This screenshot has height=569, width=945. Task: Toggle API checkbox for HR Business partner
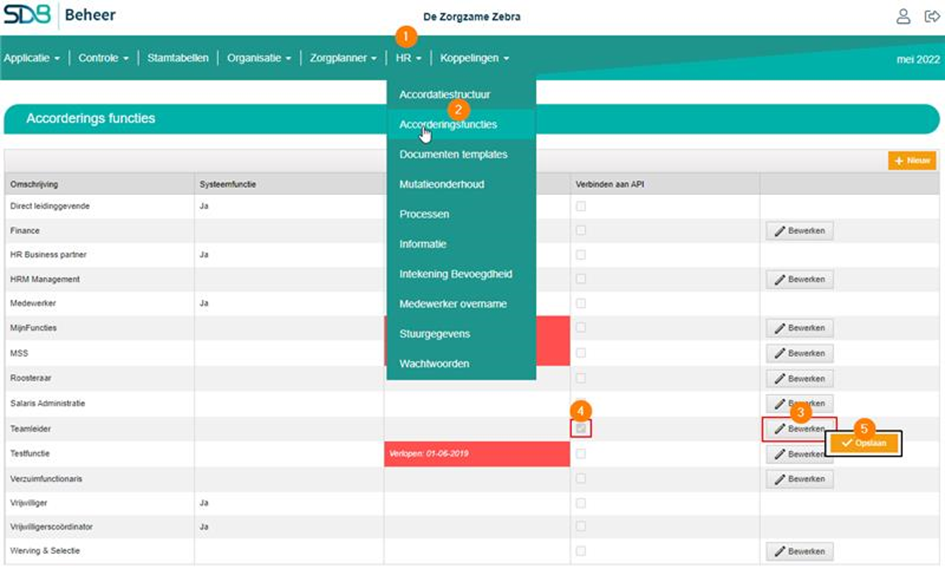tap(580, 255)
